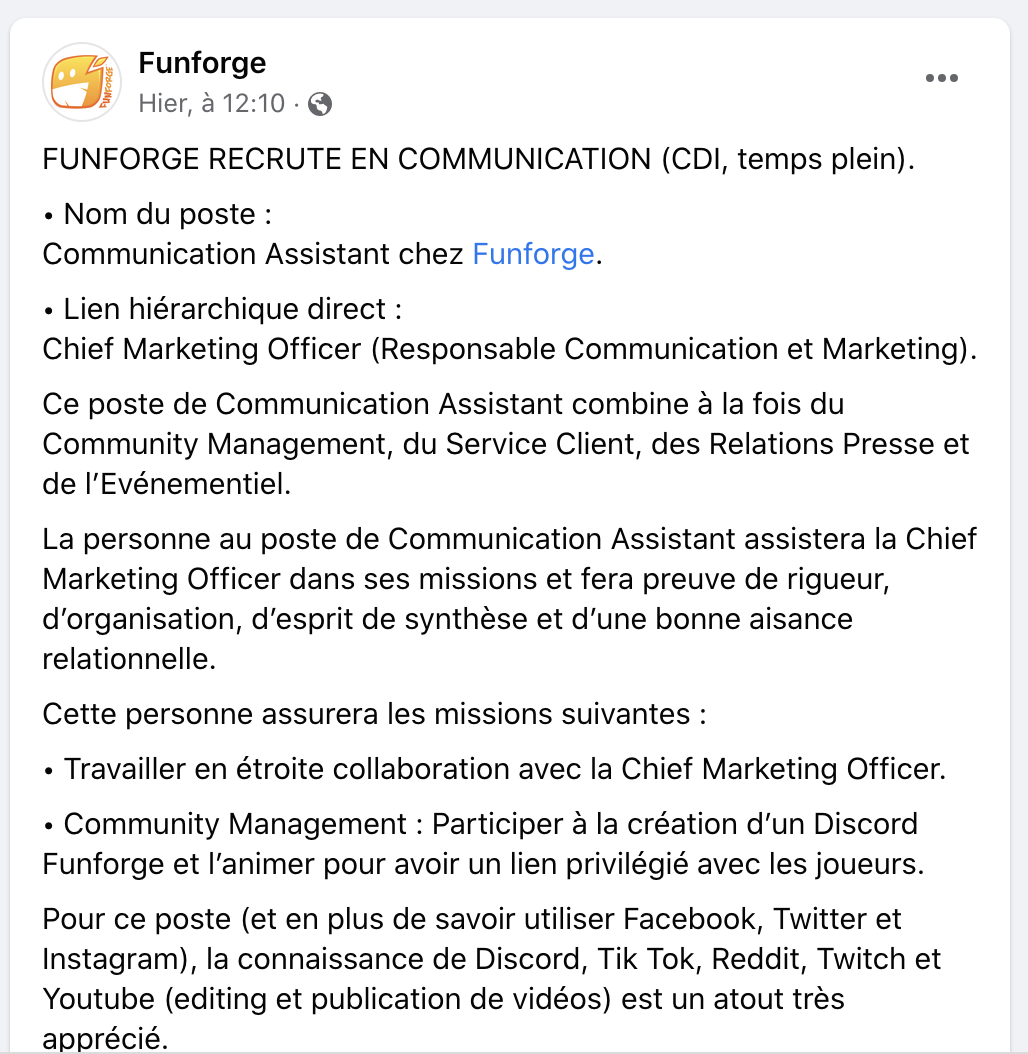1028x1054 pixels.
Task: Open the three-dot post options menu
Action: 941,78
